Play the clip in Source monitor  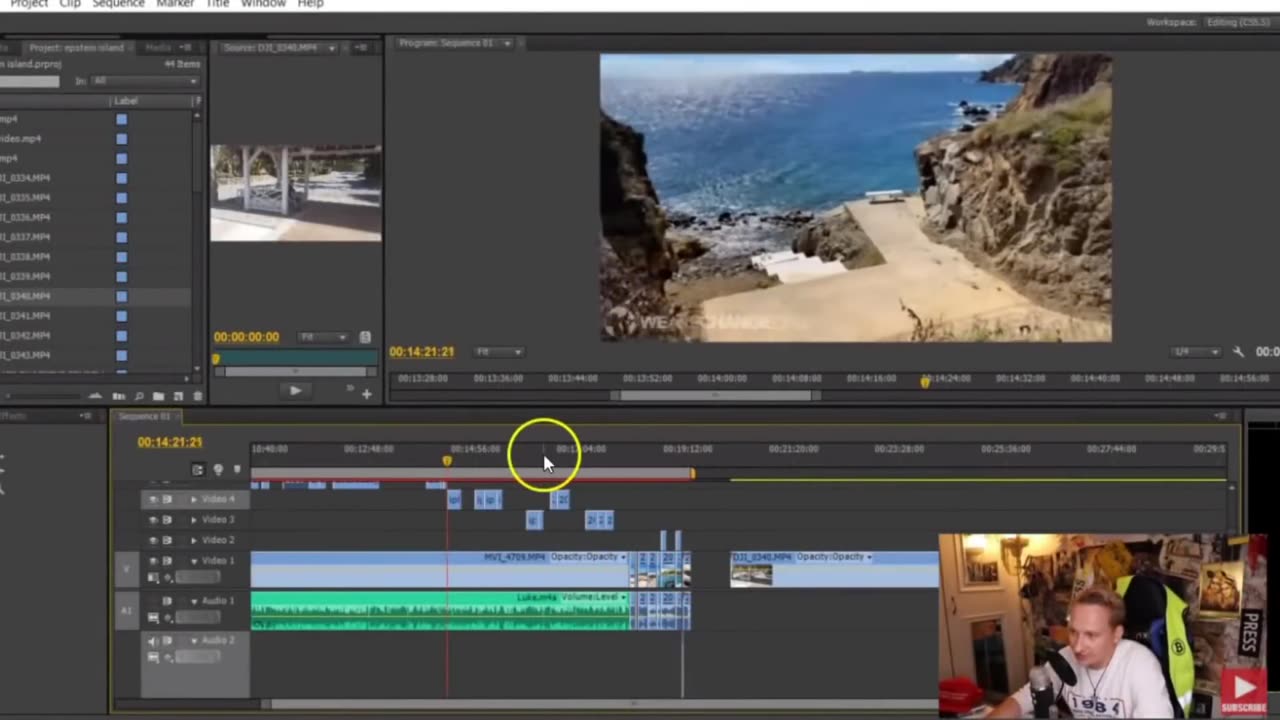point(294,391)
